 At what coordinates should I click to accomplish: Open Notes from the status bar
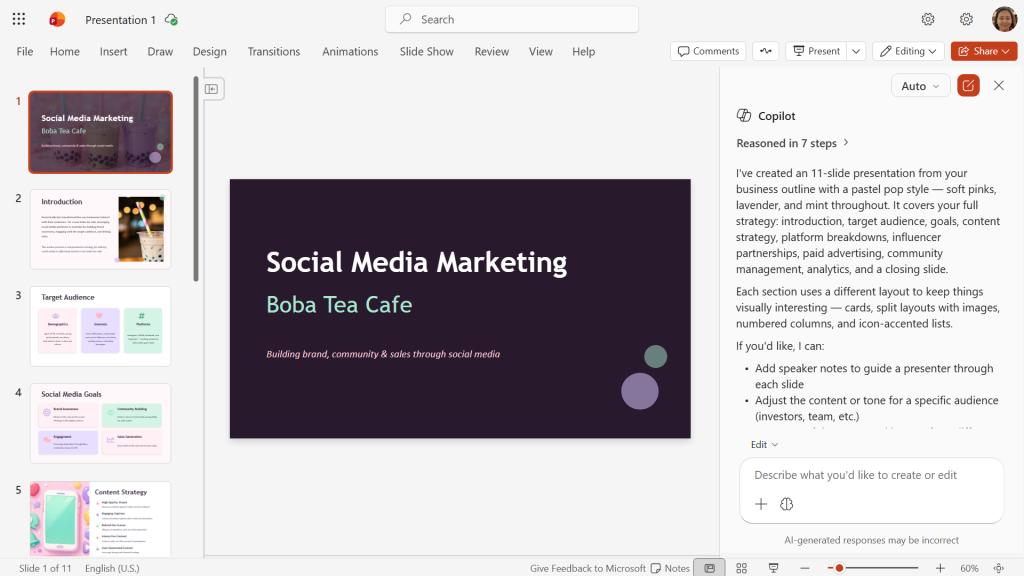click(670, 568)
